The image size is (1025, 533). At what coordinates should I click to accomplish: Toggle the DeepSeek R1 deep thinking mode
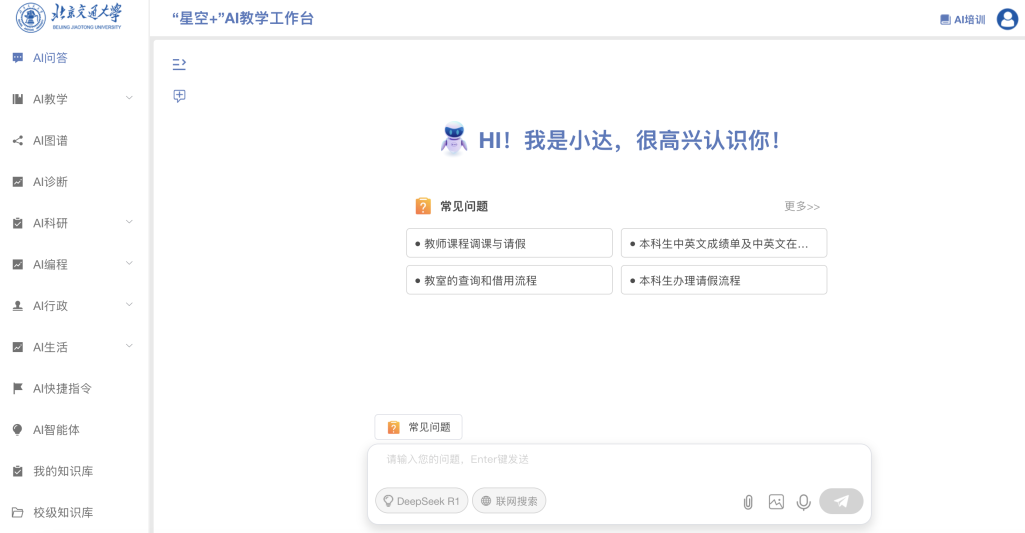tap(421, 501)
